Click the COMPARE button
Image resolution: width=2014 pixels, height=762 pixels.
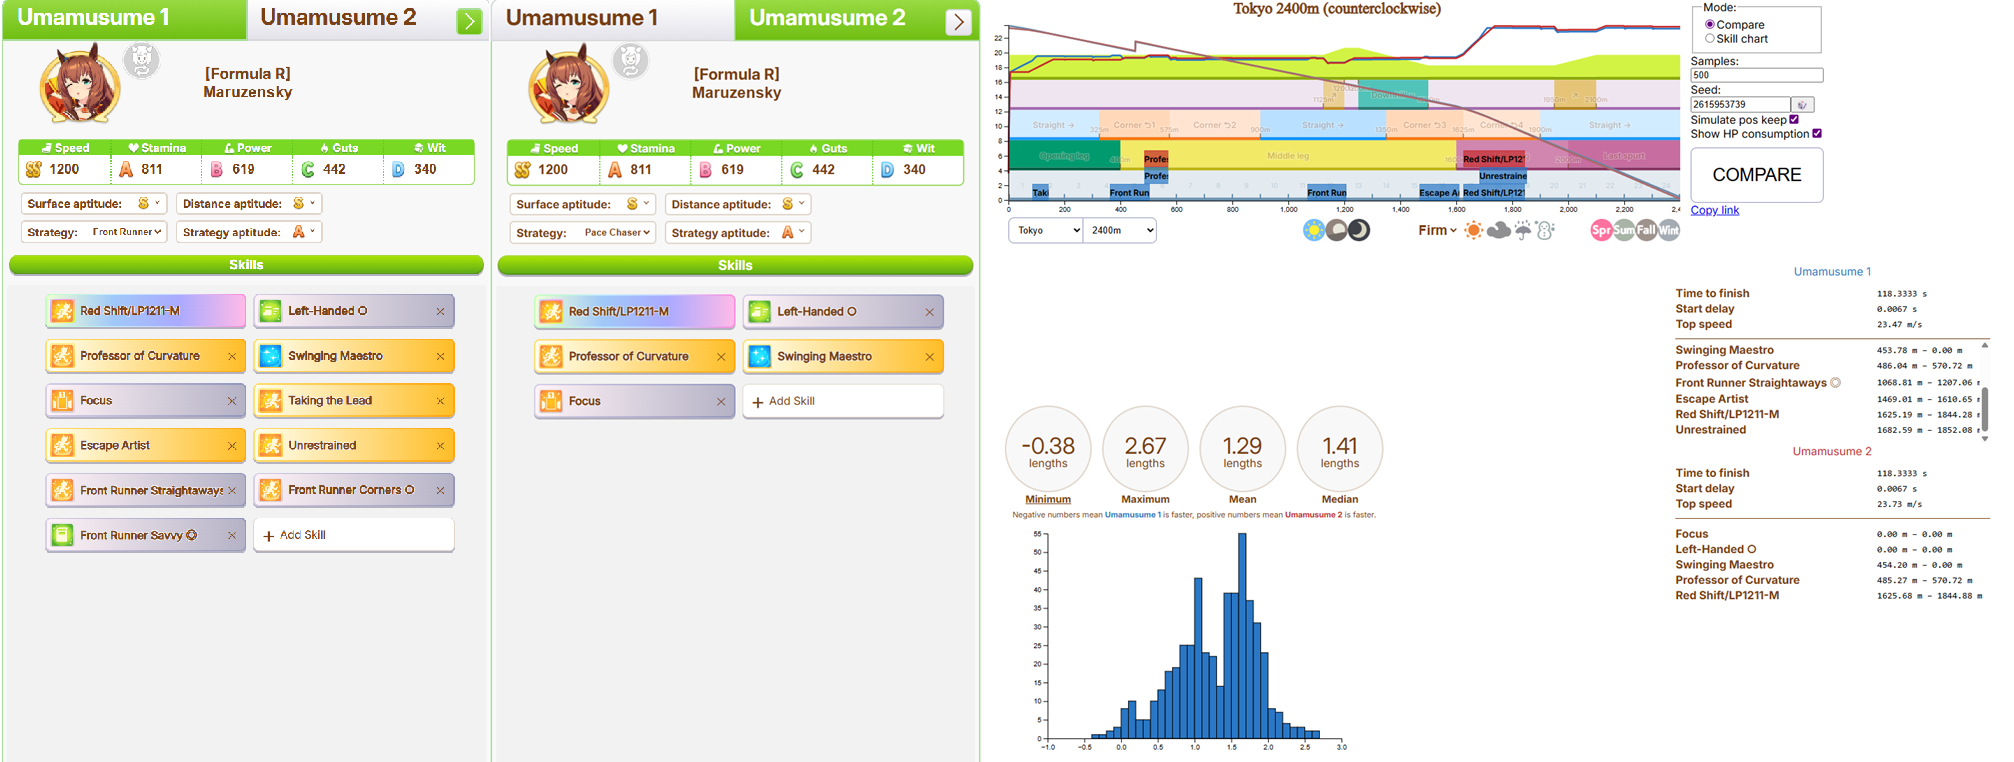tap(1757, 175)
